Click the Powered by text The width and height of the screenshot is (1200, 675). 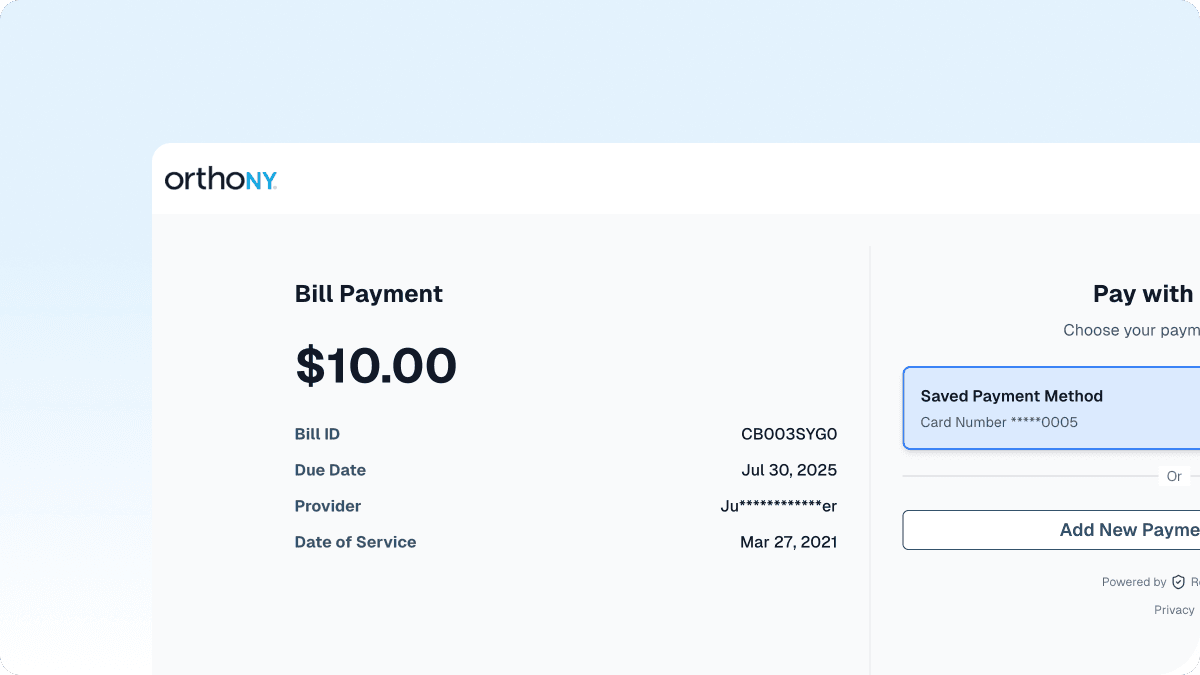coord(1134,582)
